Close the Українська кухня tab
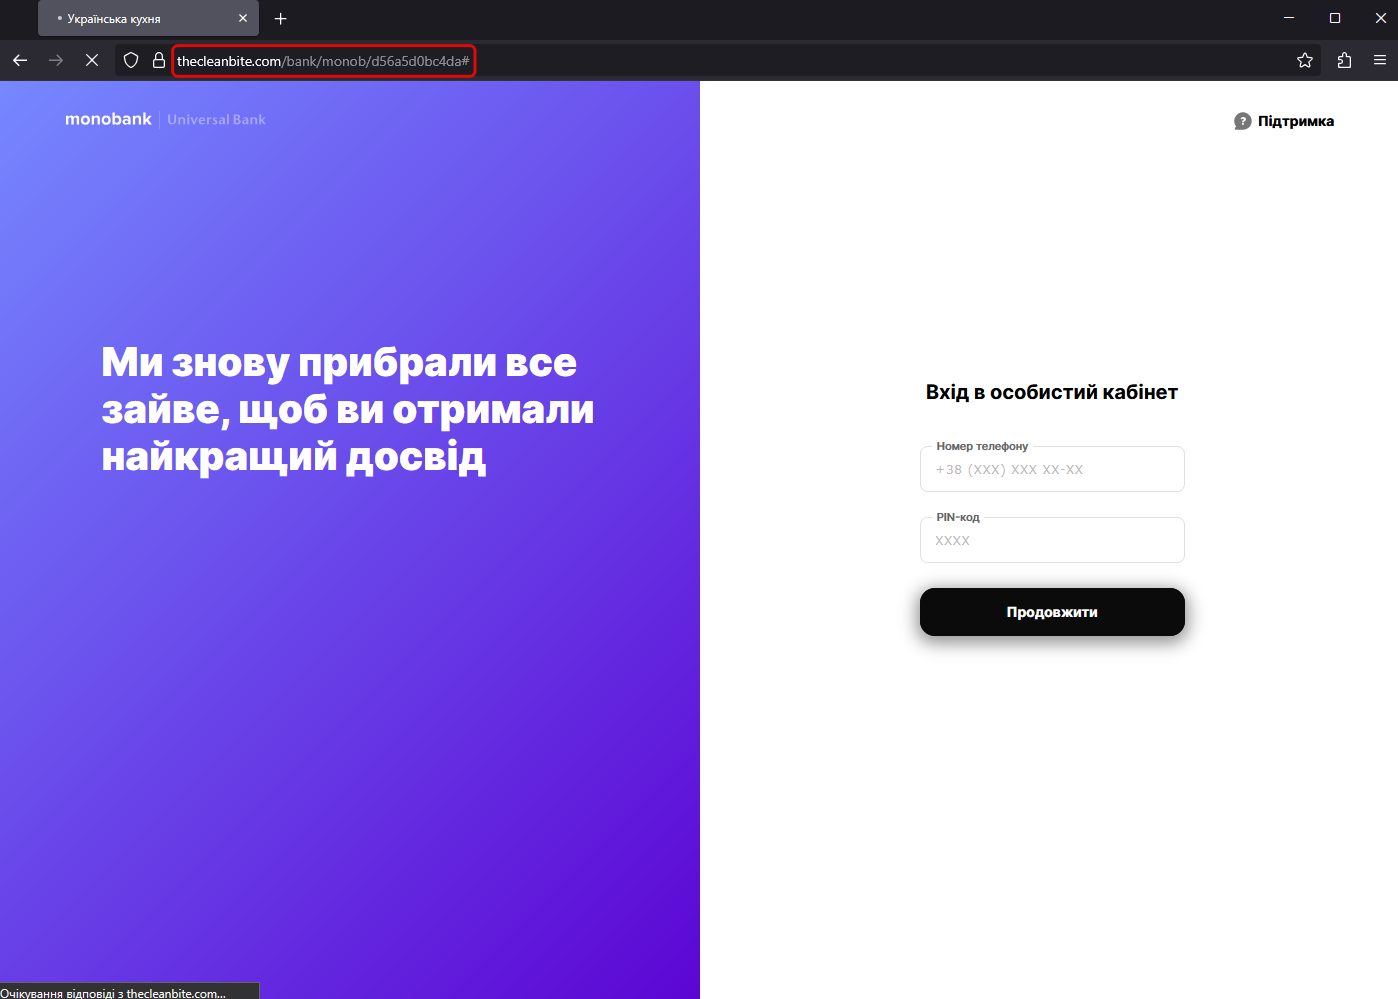Image resolution: width=1398 pixels, height=999 pixels. click(x=243, y=18)
